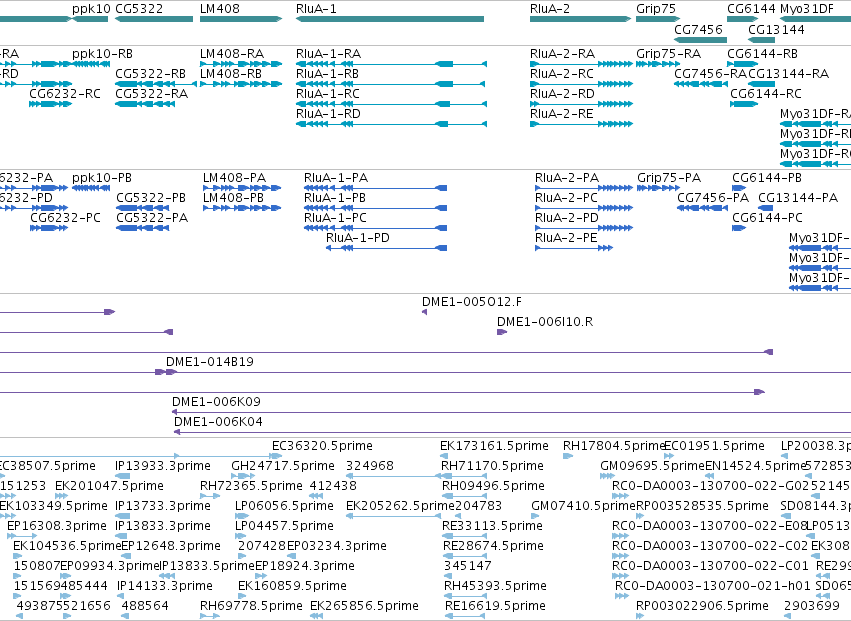Select clone feature DME1-006K04

(219, 422)
